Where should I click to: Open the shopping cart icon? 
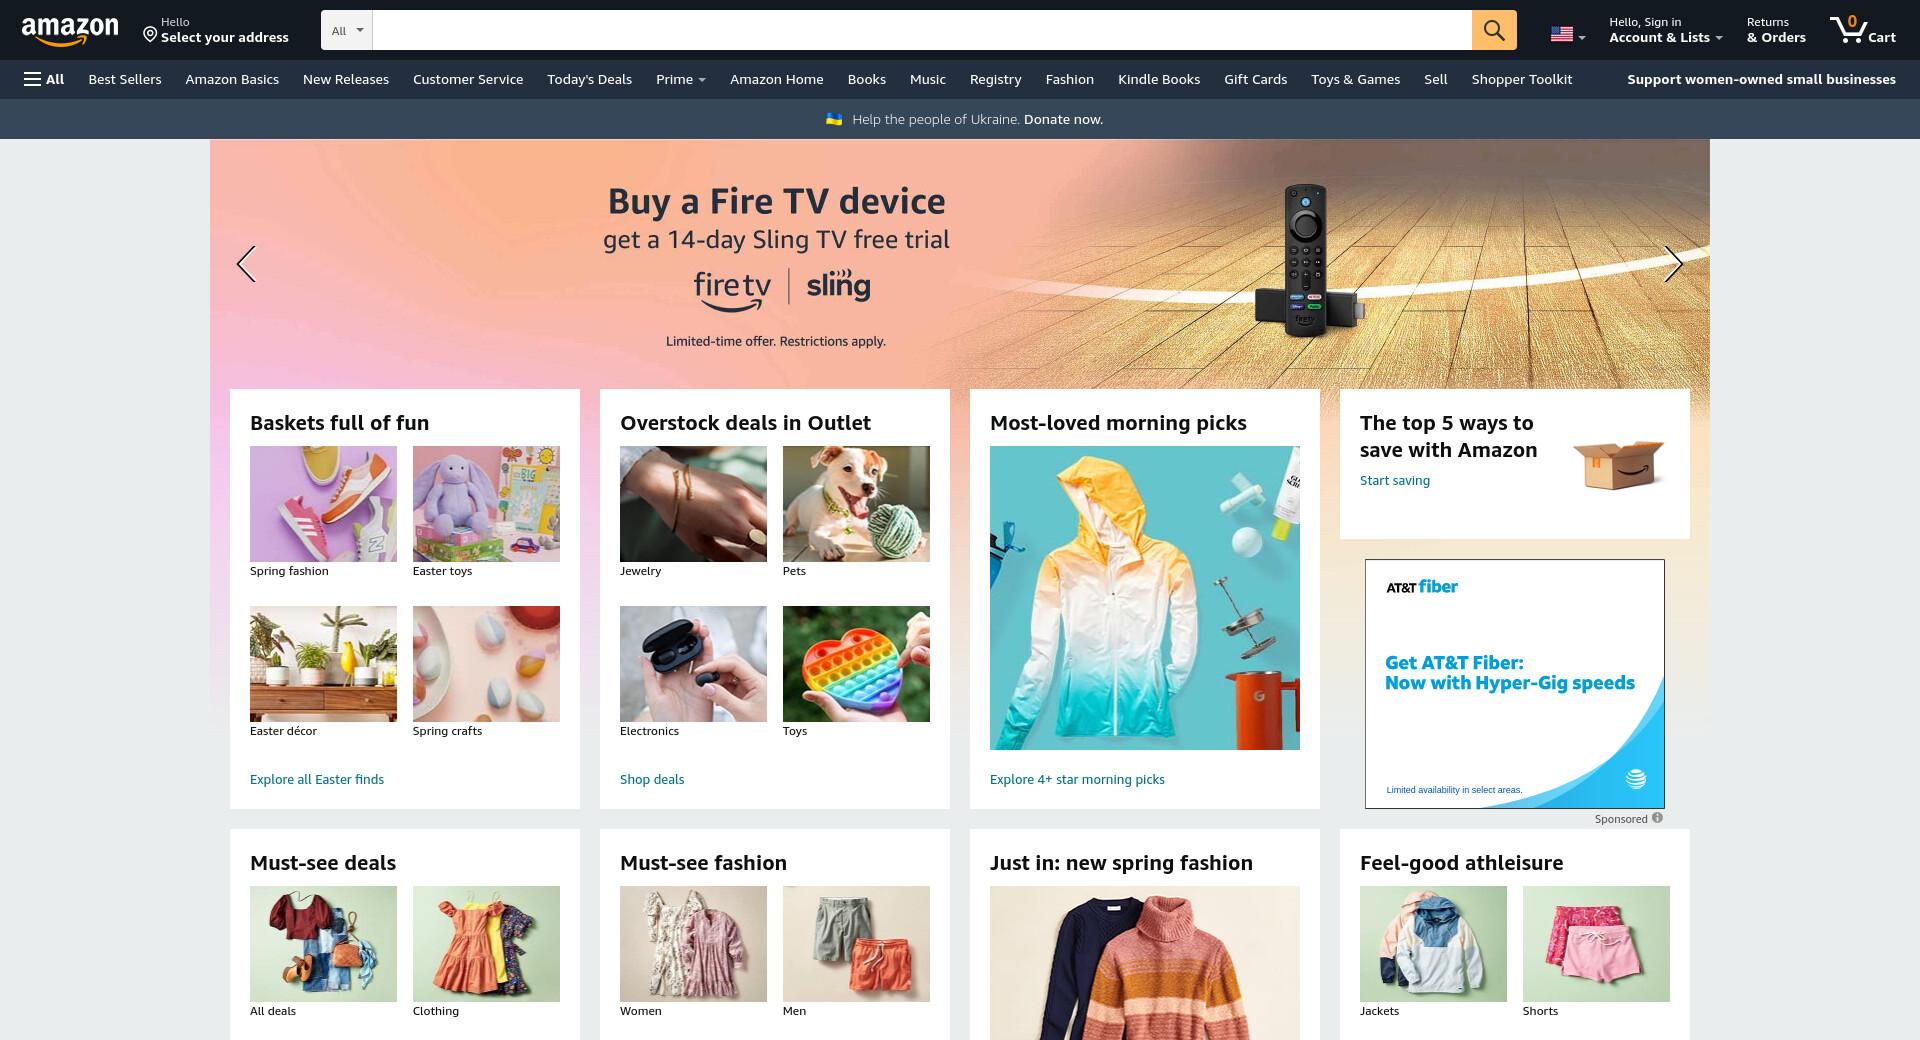coord(1863,30)
